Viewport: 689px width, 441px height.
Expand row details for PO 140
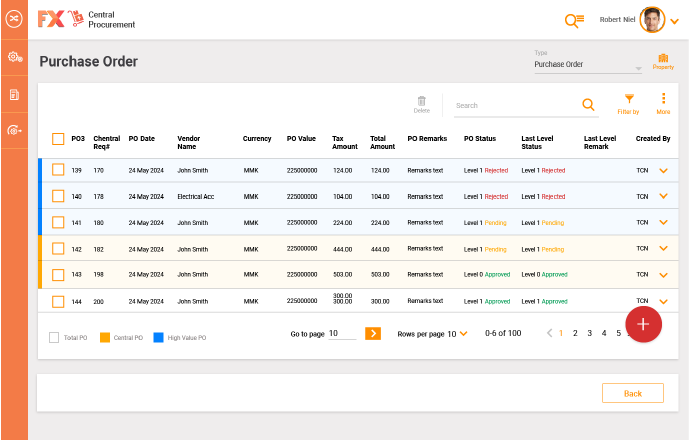(662, 196)
